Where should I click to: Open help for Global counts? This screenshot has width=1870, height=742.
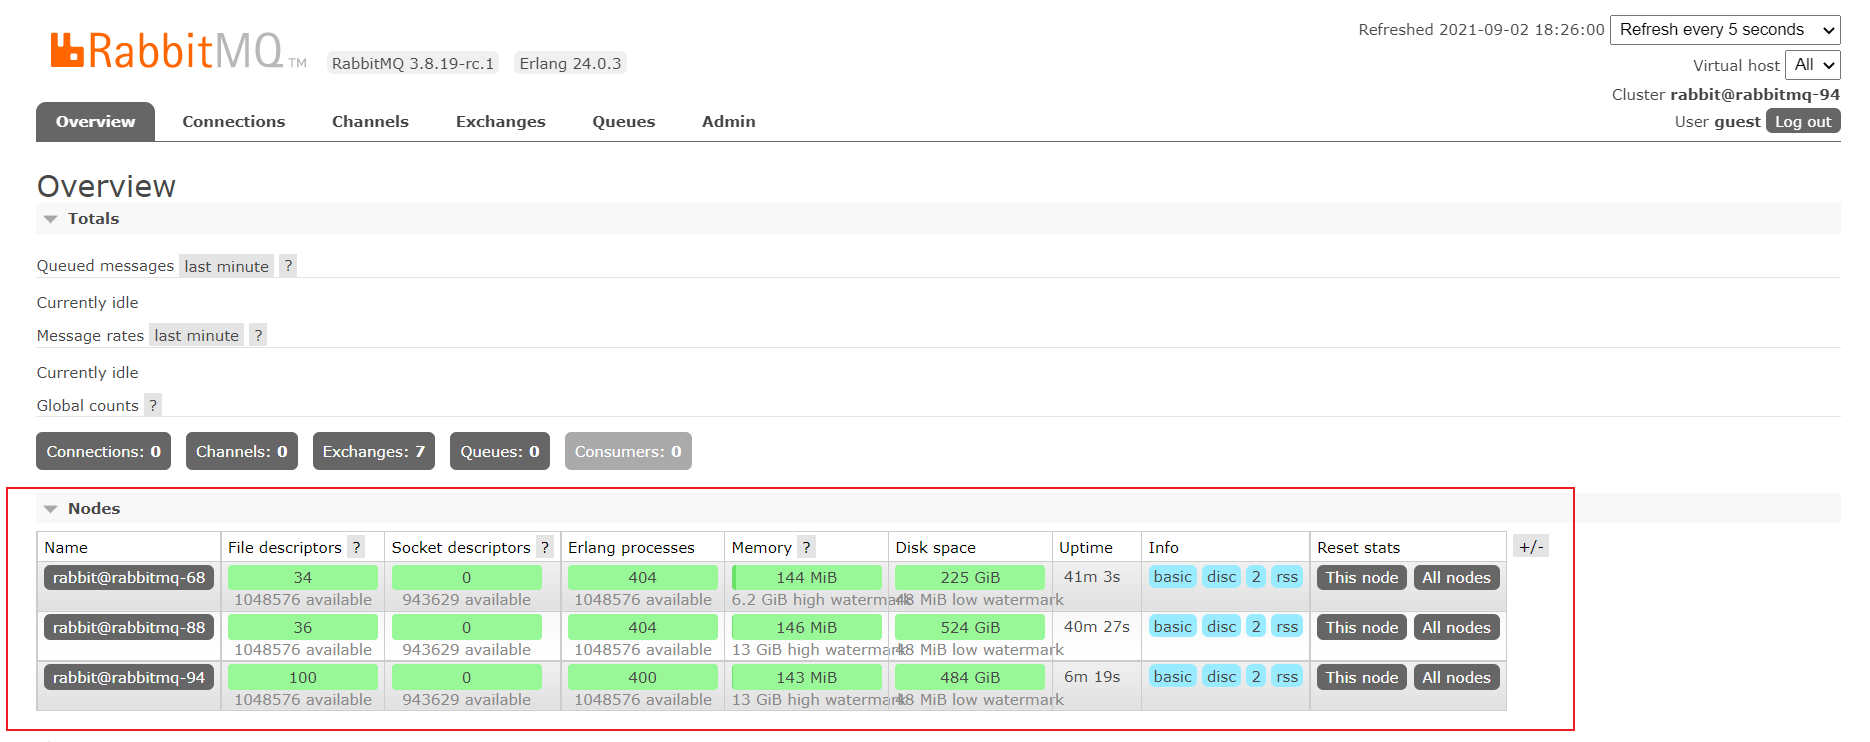click(153, 406)
